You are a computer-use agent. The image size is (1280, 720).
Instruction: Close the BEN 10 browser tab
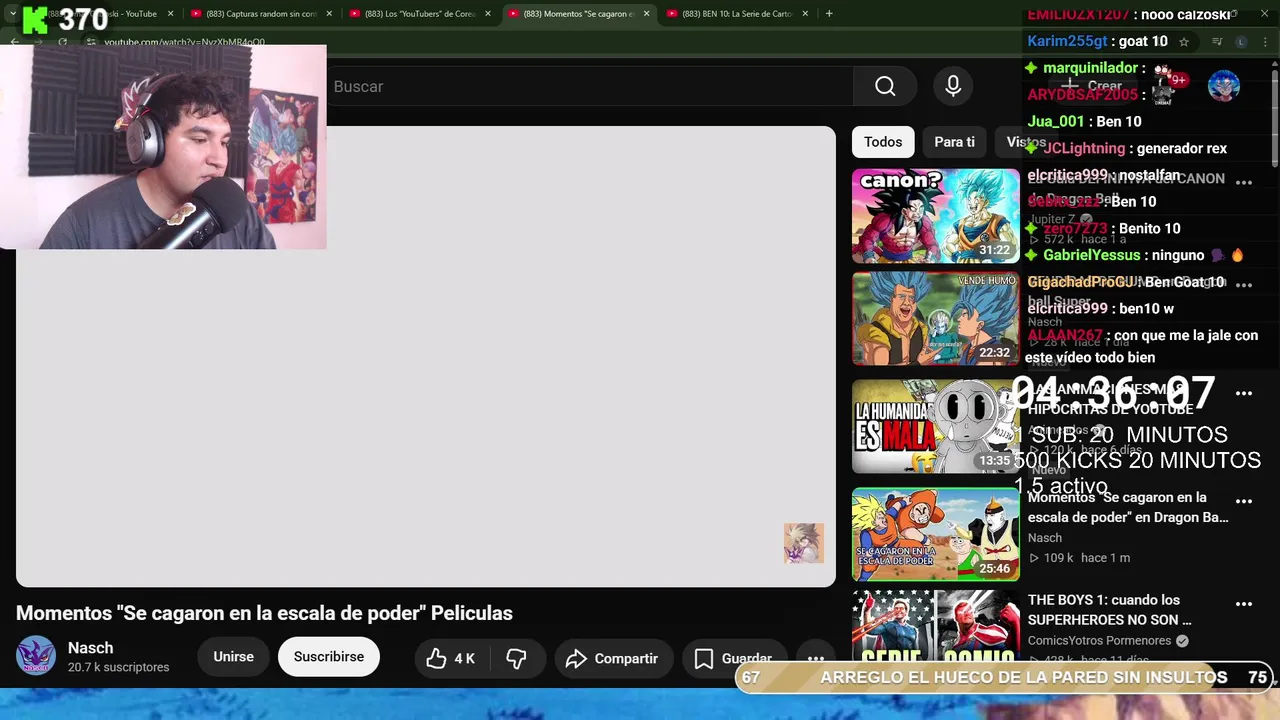805,14
